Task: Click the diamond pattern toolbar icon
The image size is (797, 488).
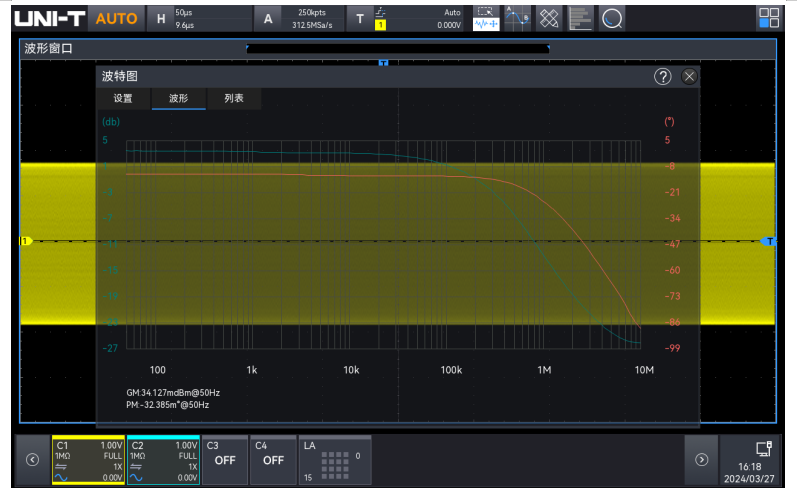Action: 549,18
